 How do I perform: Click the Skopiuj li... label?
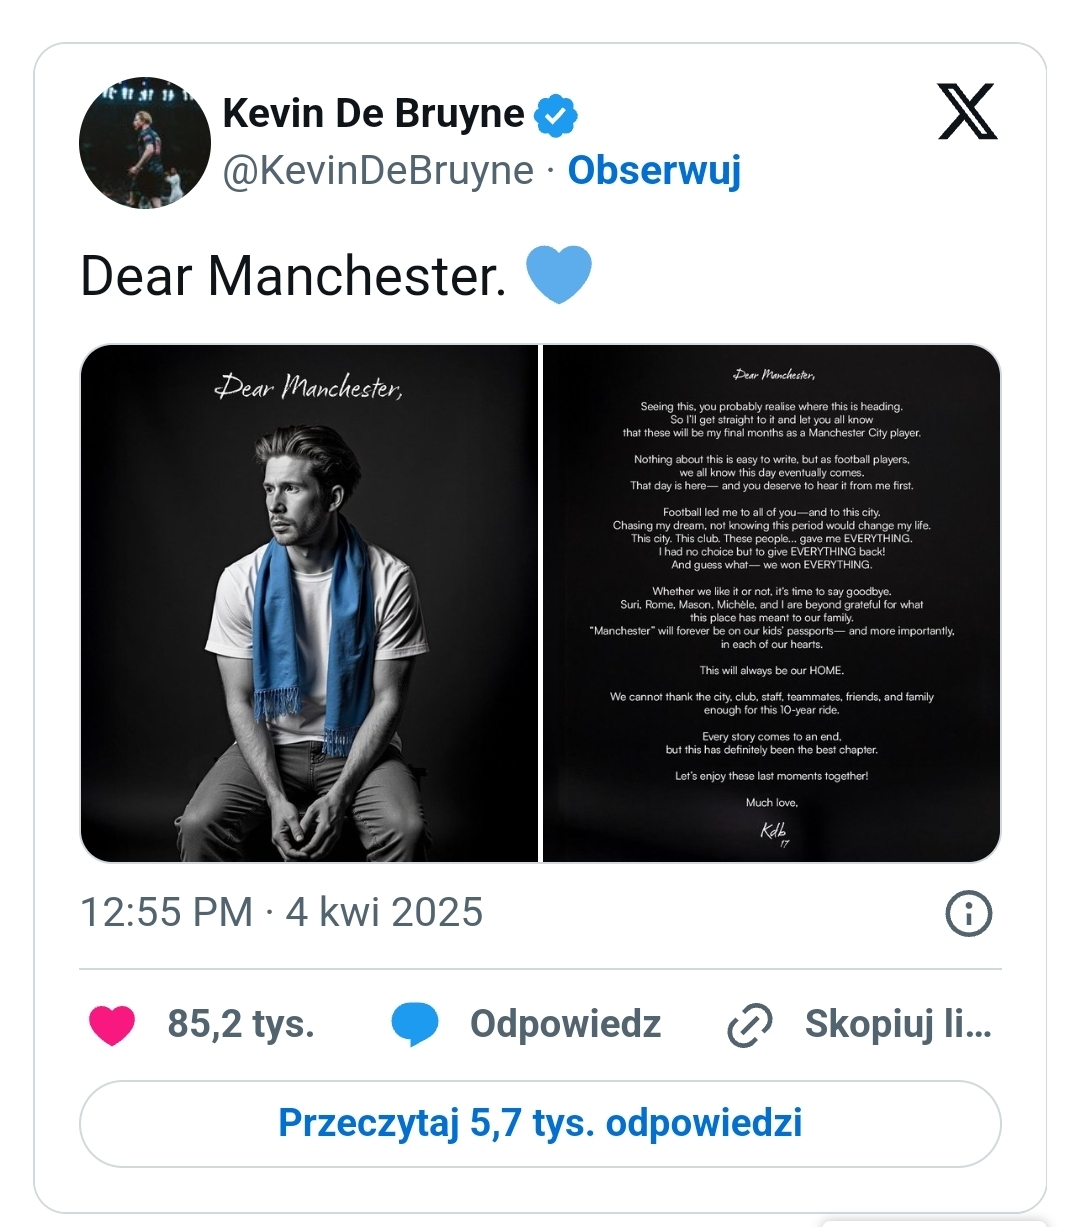(897, 1024)
